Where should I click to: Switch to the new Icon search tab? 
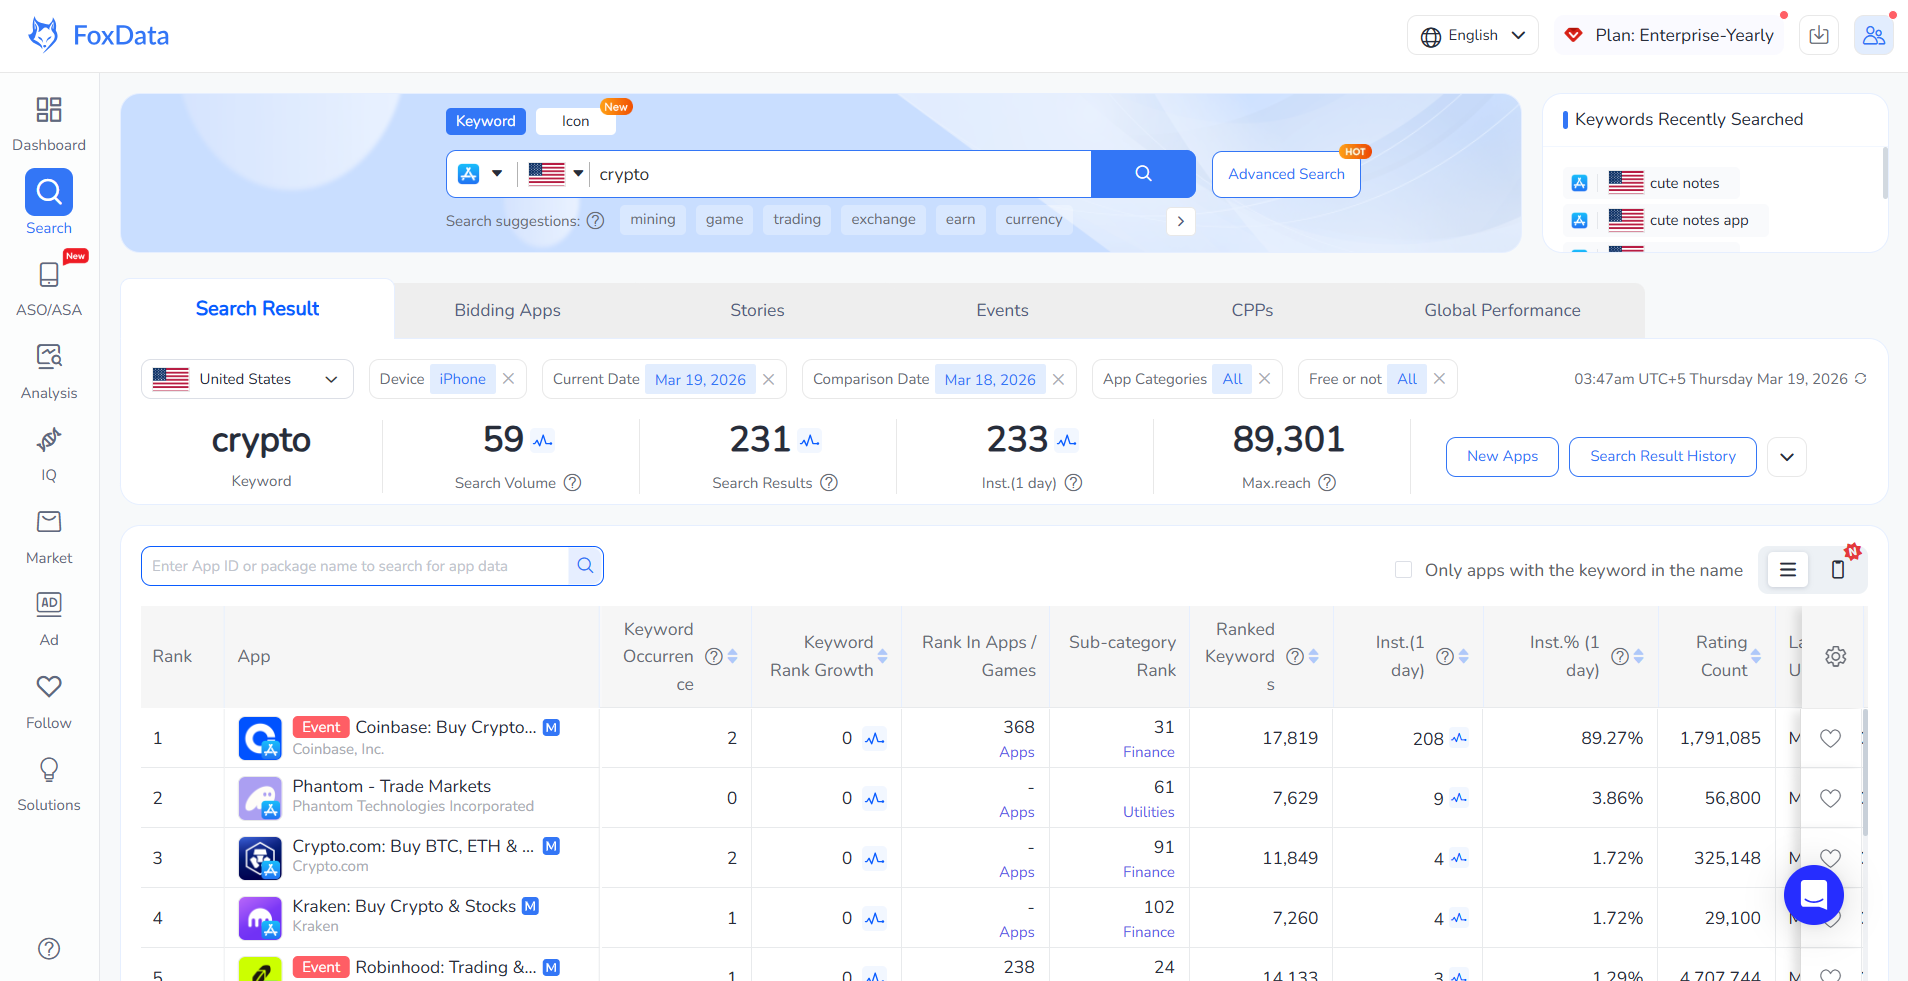575,120
